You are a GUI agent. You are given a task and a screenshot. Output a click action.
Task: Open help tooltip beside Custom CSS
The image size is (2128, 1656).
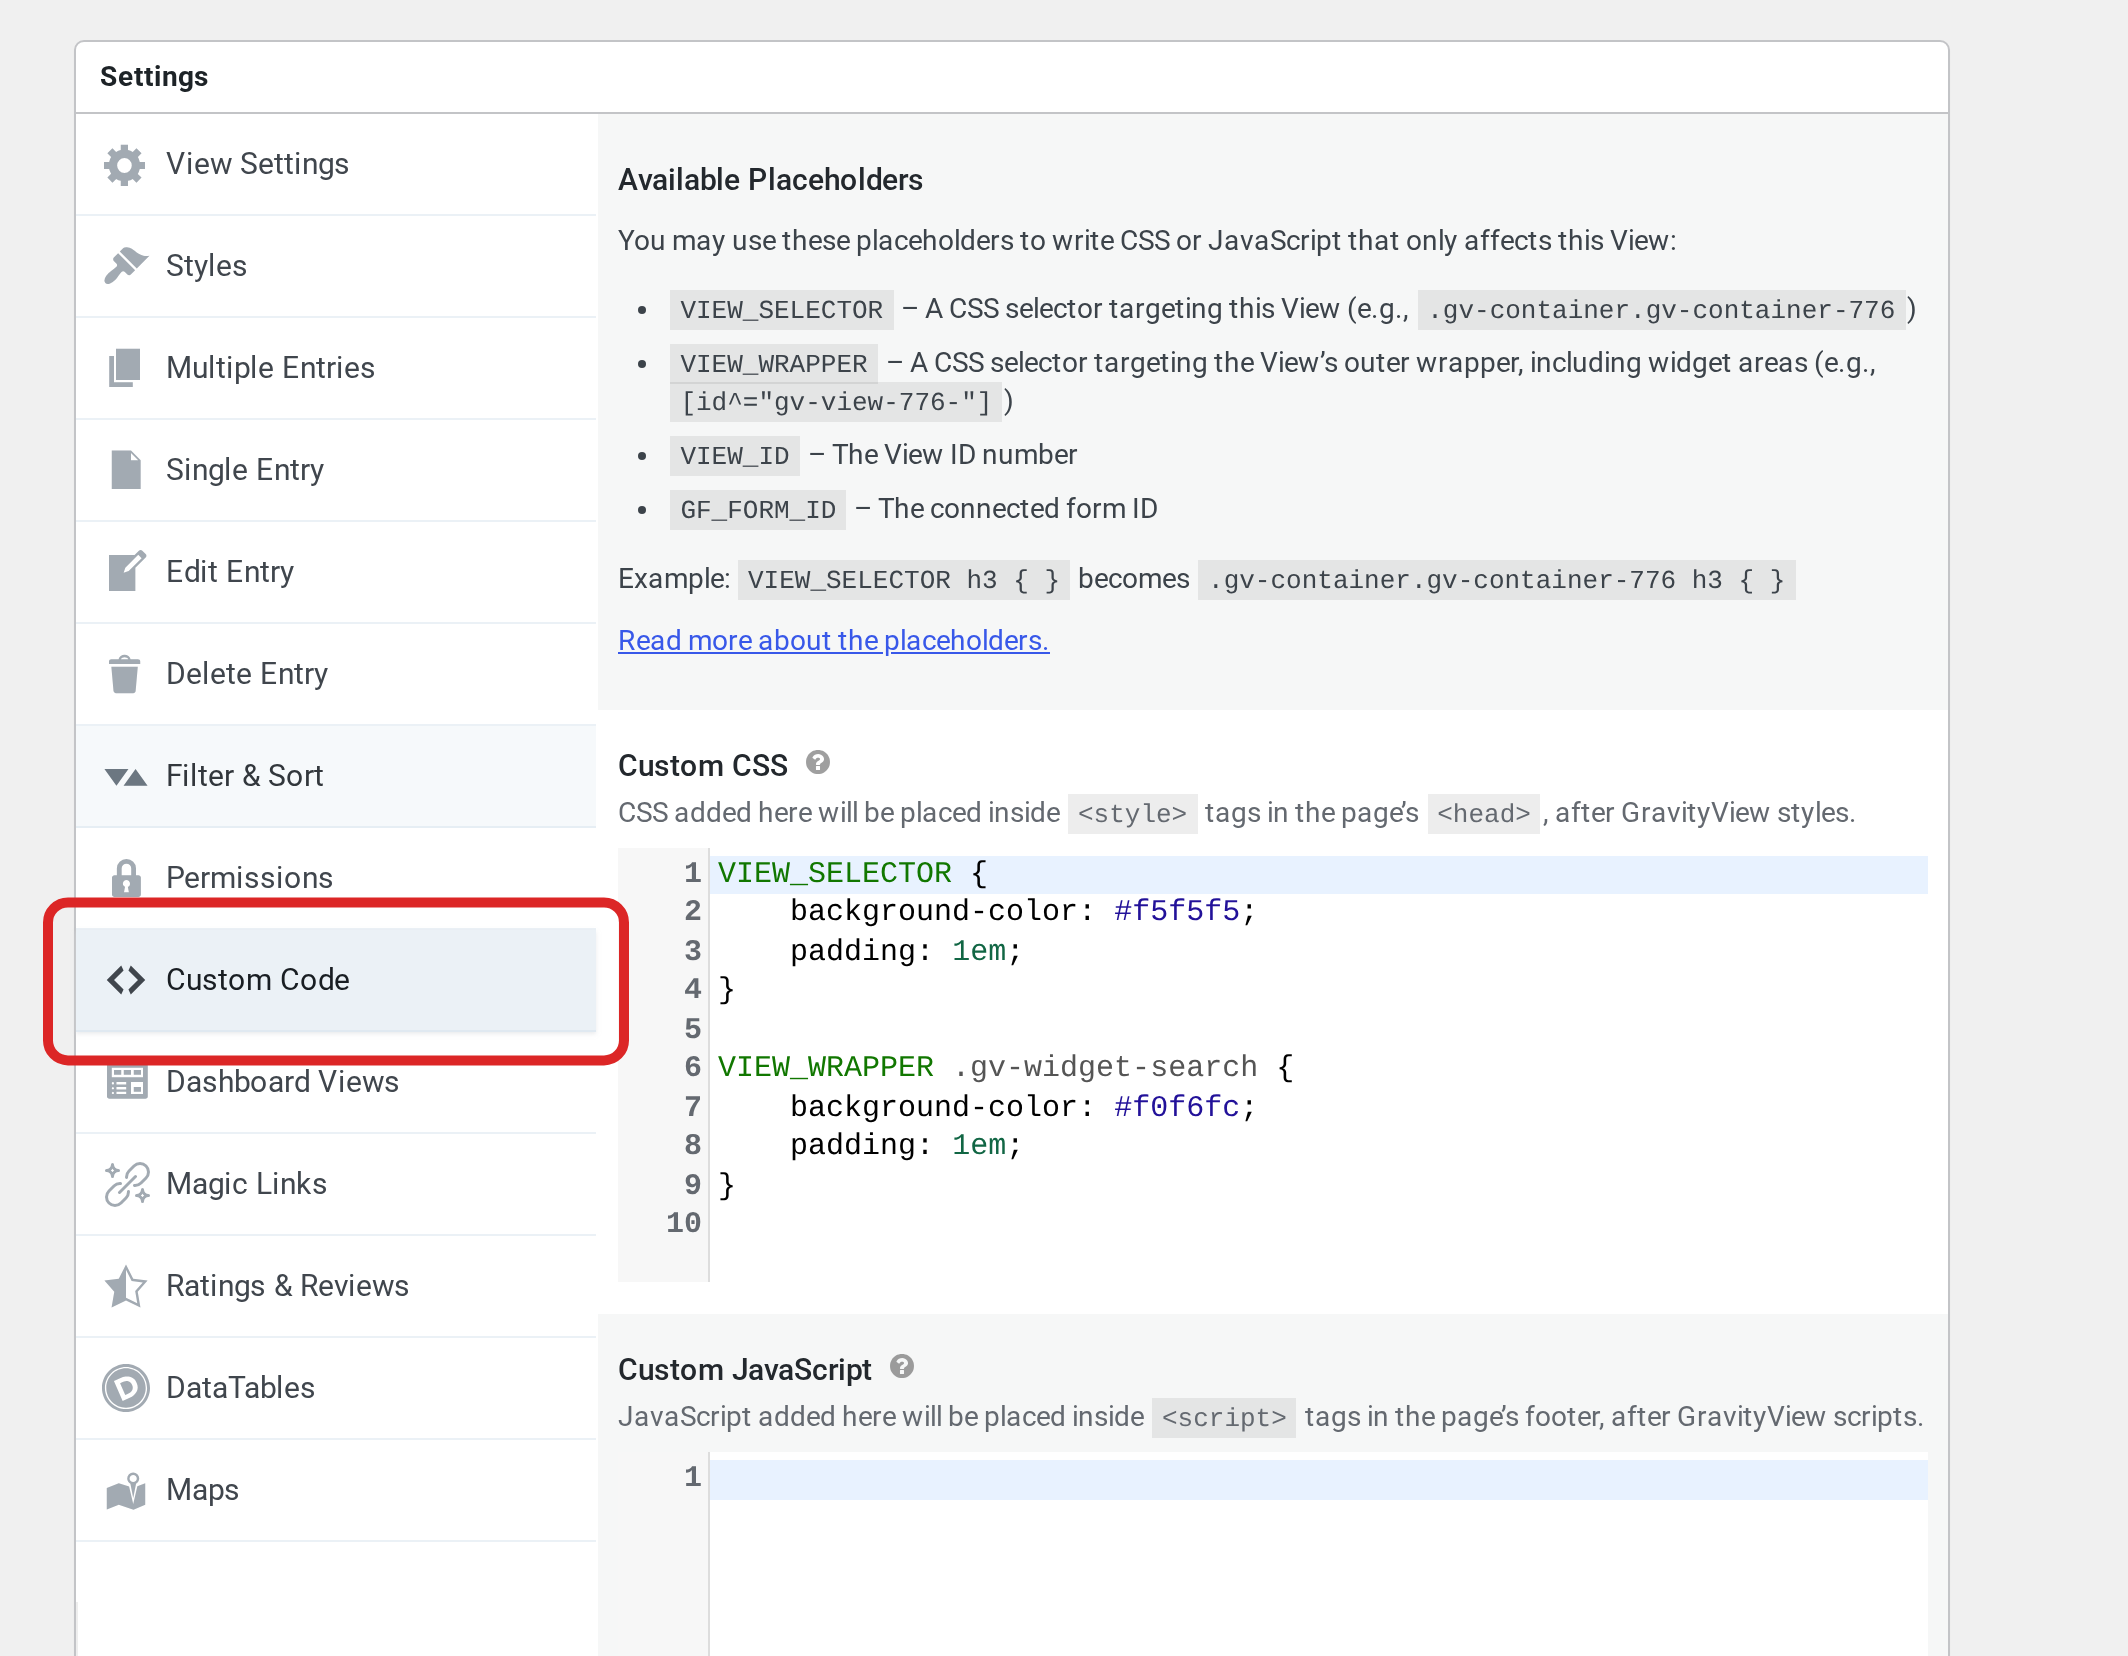click(x=818, y=763)
